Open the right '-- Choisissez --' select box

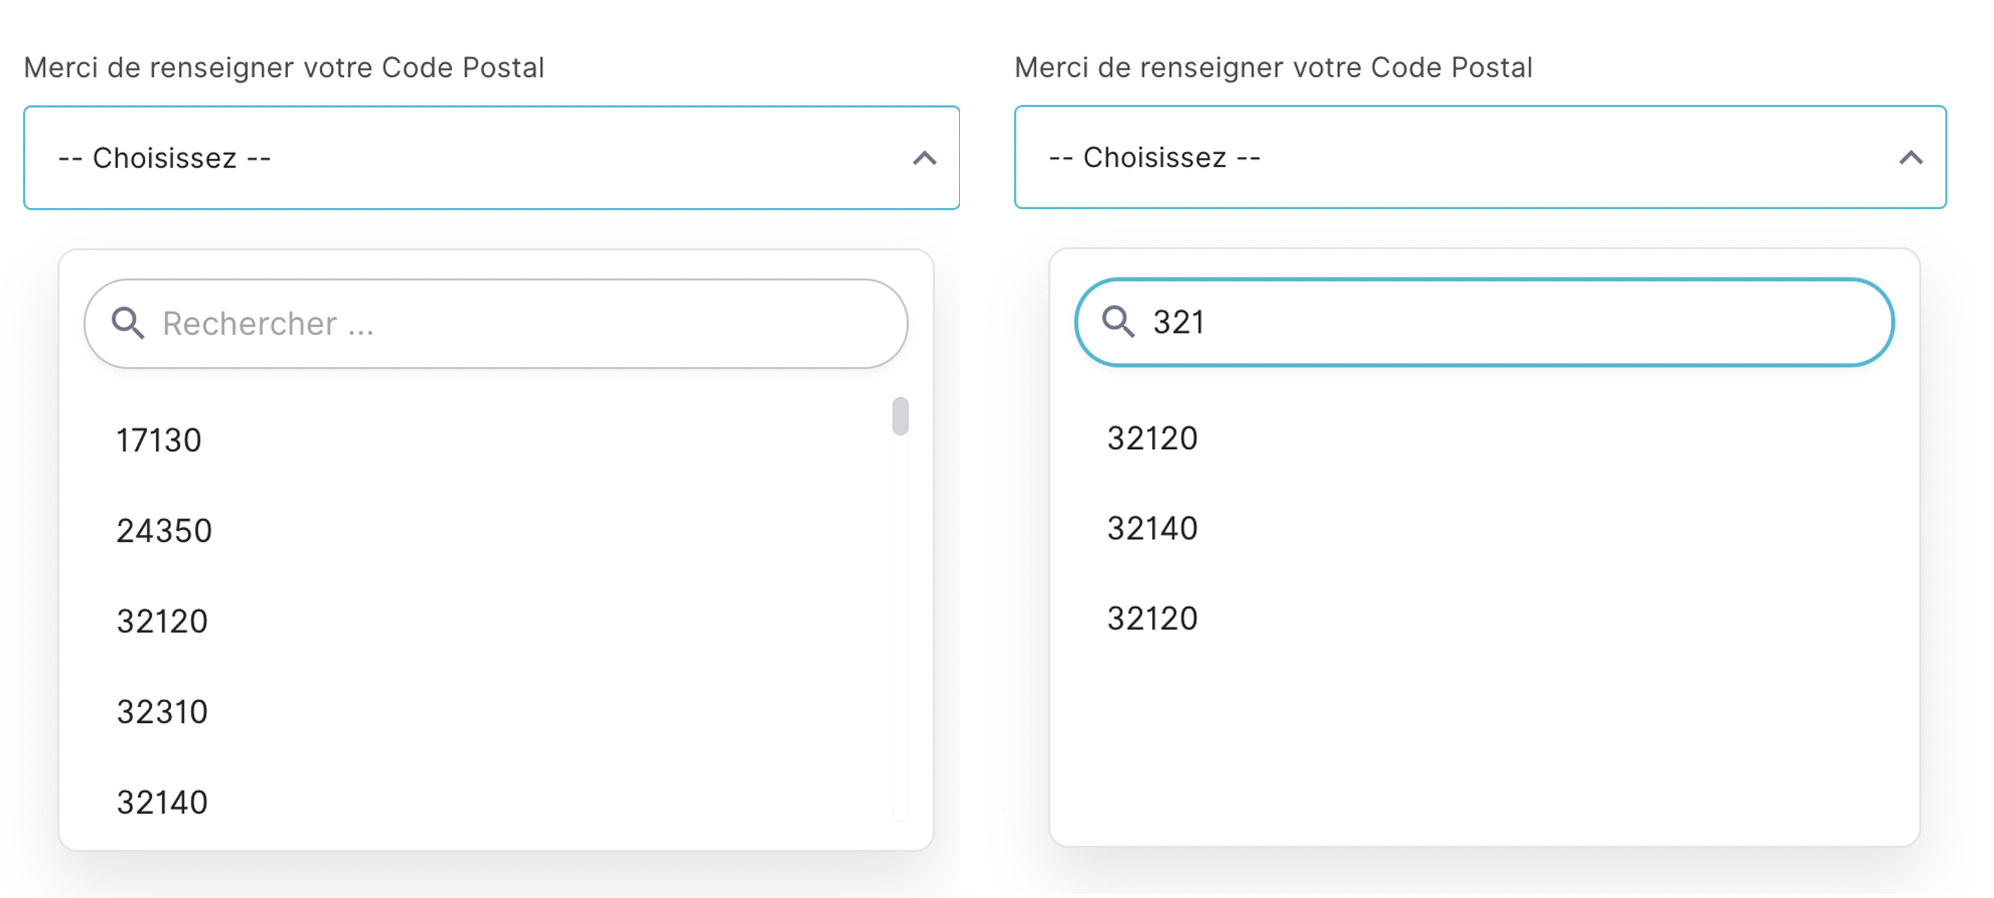pyautogui.click(x=1480, y=157)
